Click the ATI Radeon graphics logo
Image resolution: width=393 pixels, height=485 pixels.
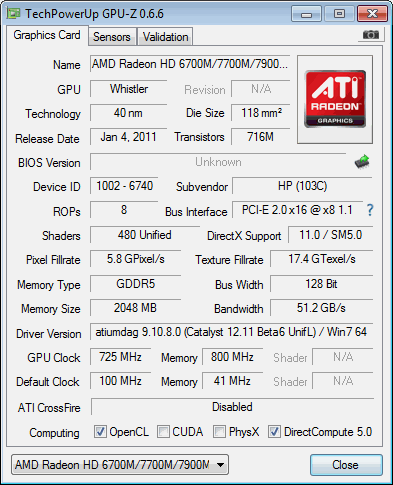pos(335,99)
